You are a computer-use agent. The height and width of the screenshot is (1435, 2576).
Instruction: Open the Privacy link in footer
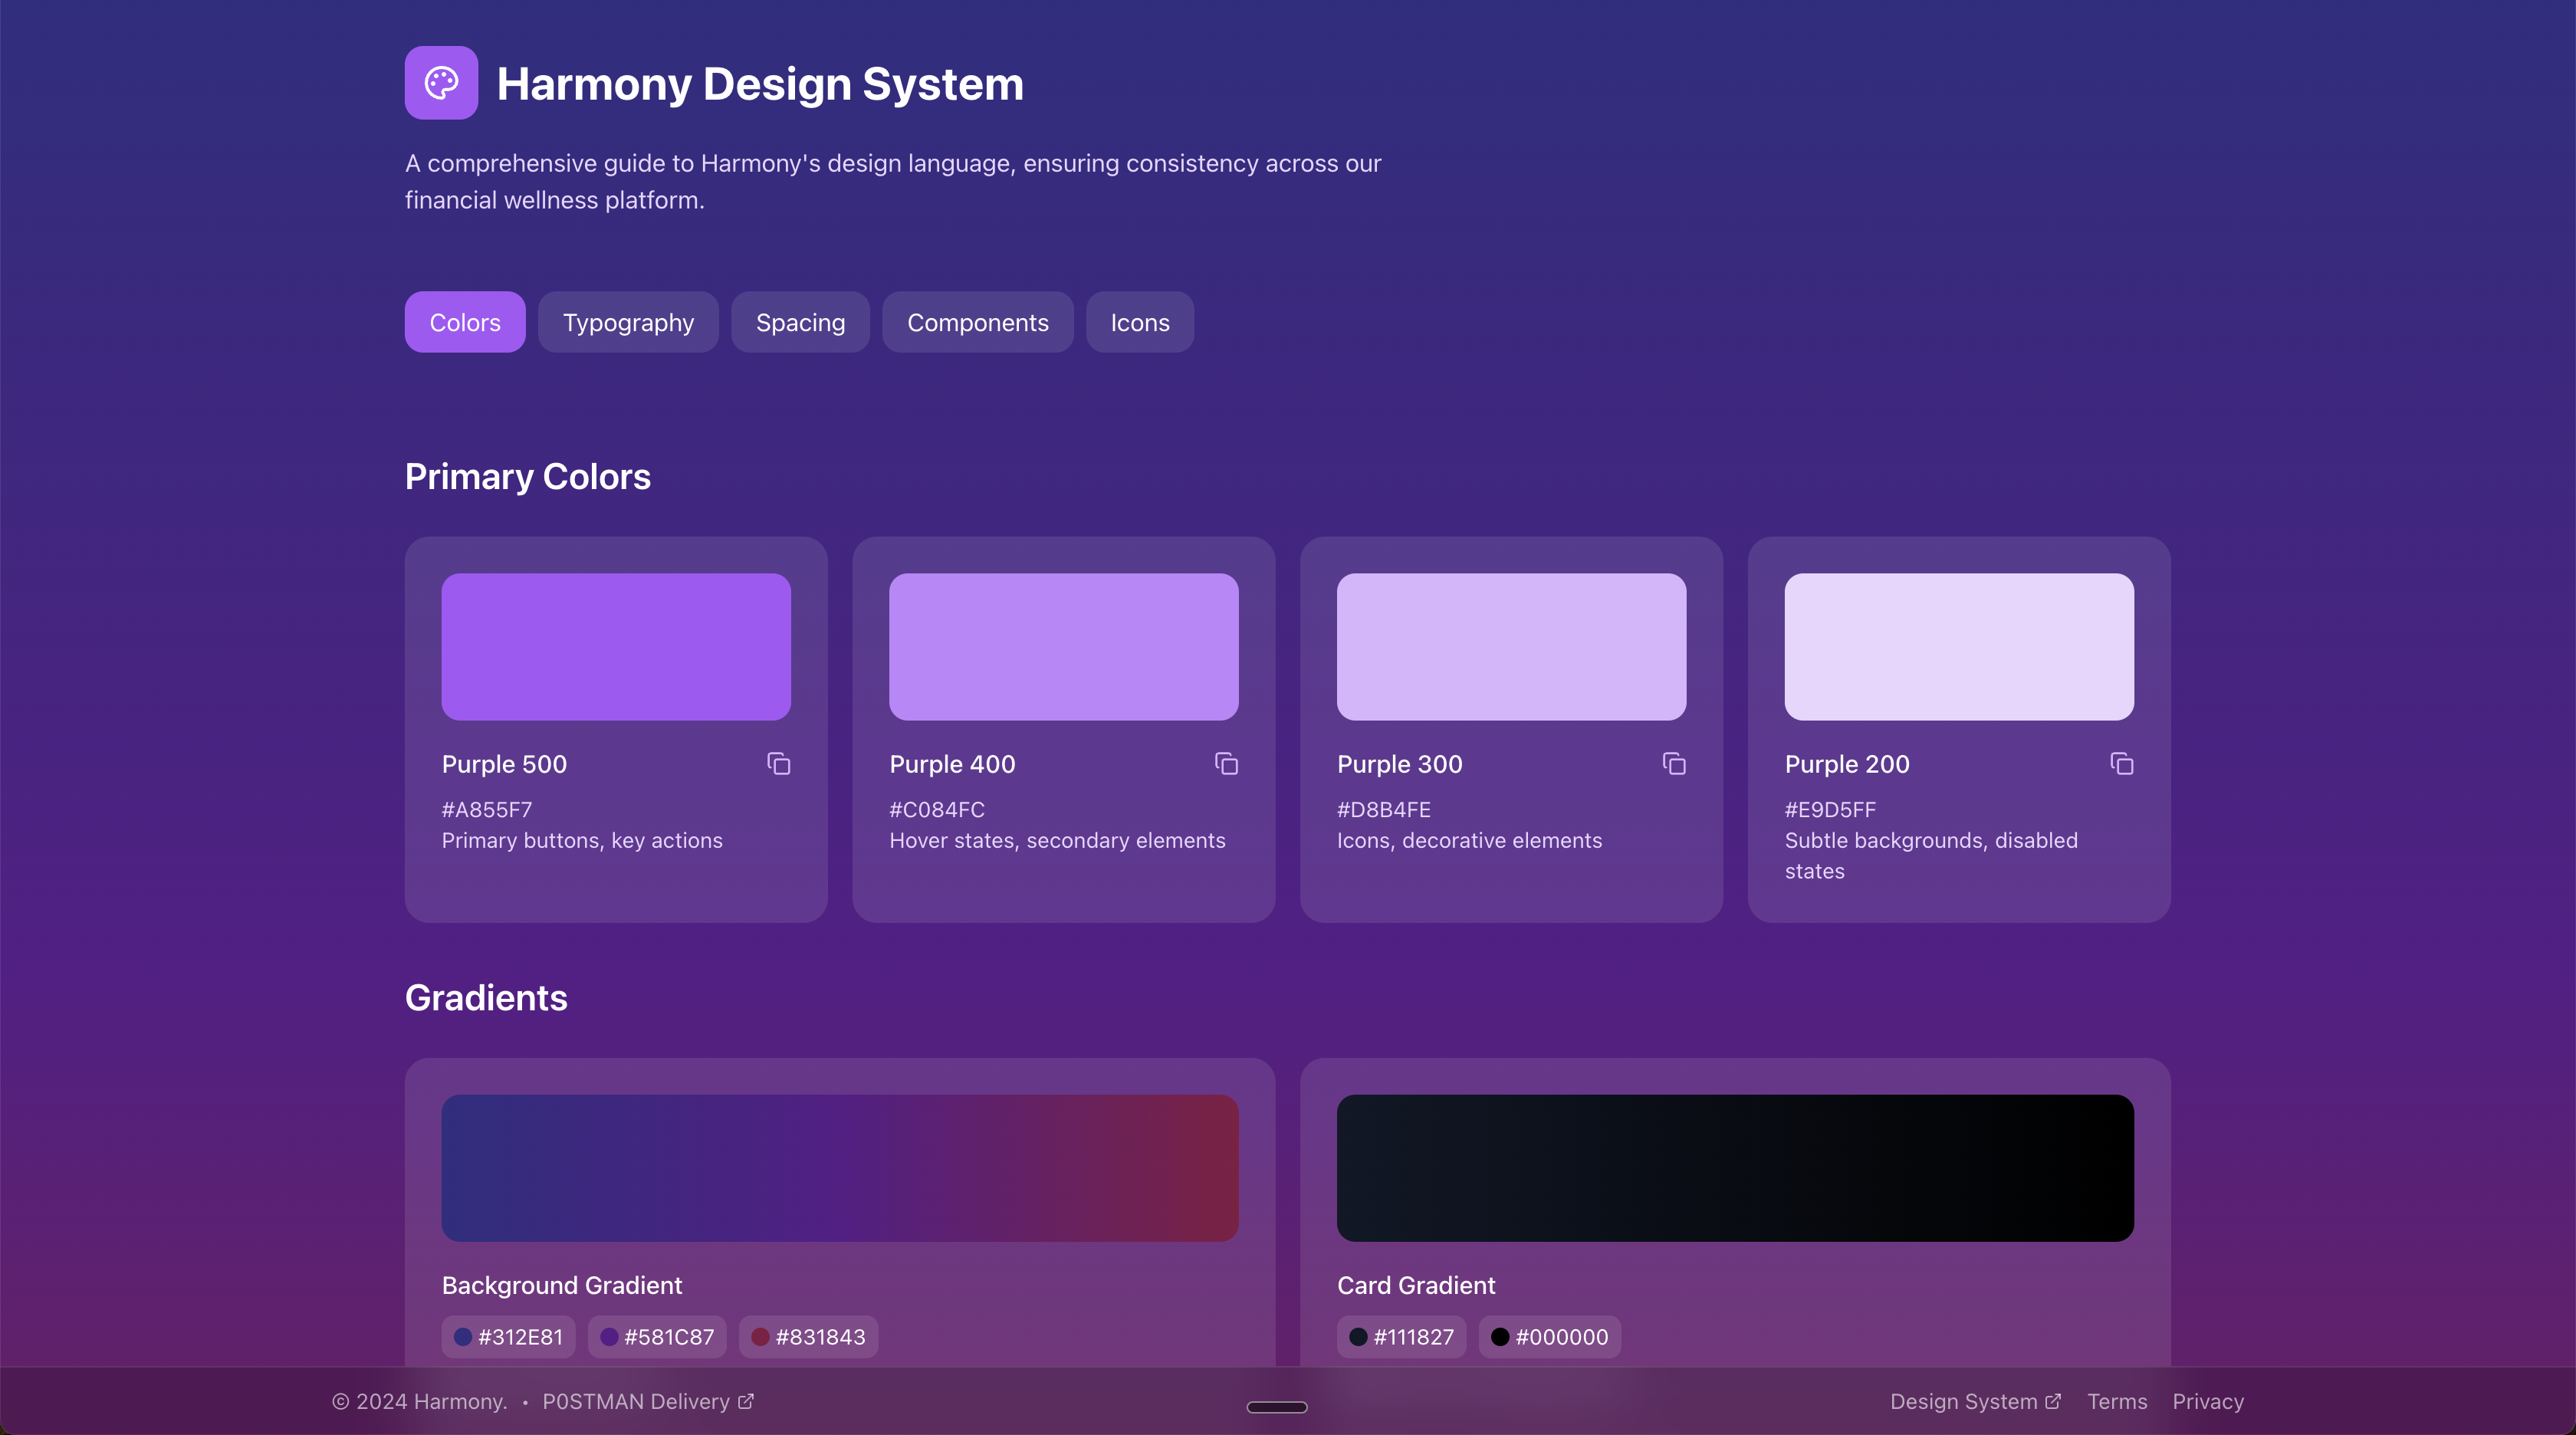[2207, 1401]
